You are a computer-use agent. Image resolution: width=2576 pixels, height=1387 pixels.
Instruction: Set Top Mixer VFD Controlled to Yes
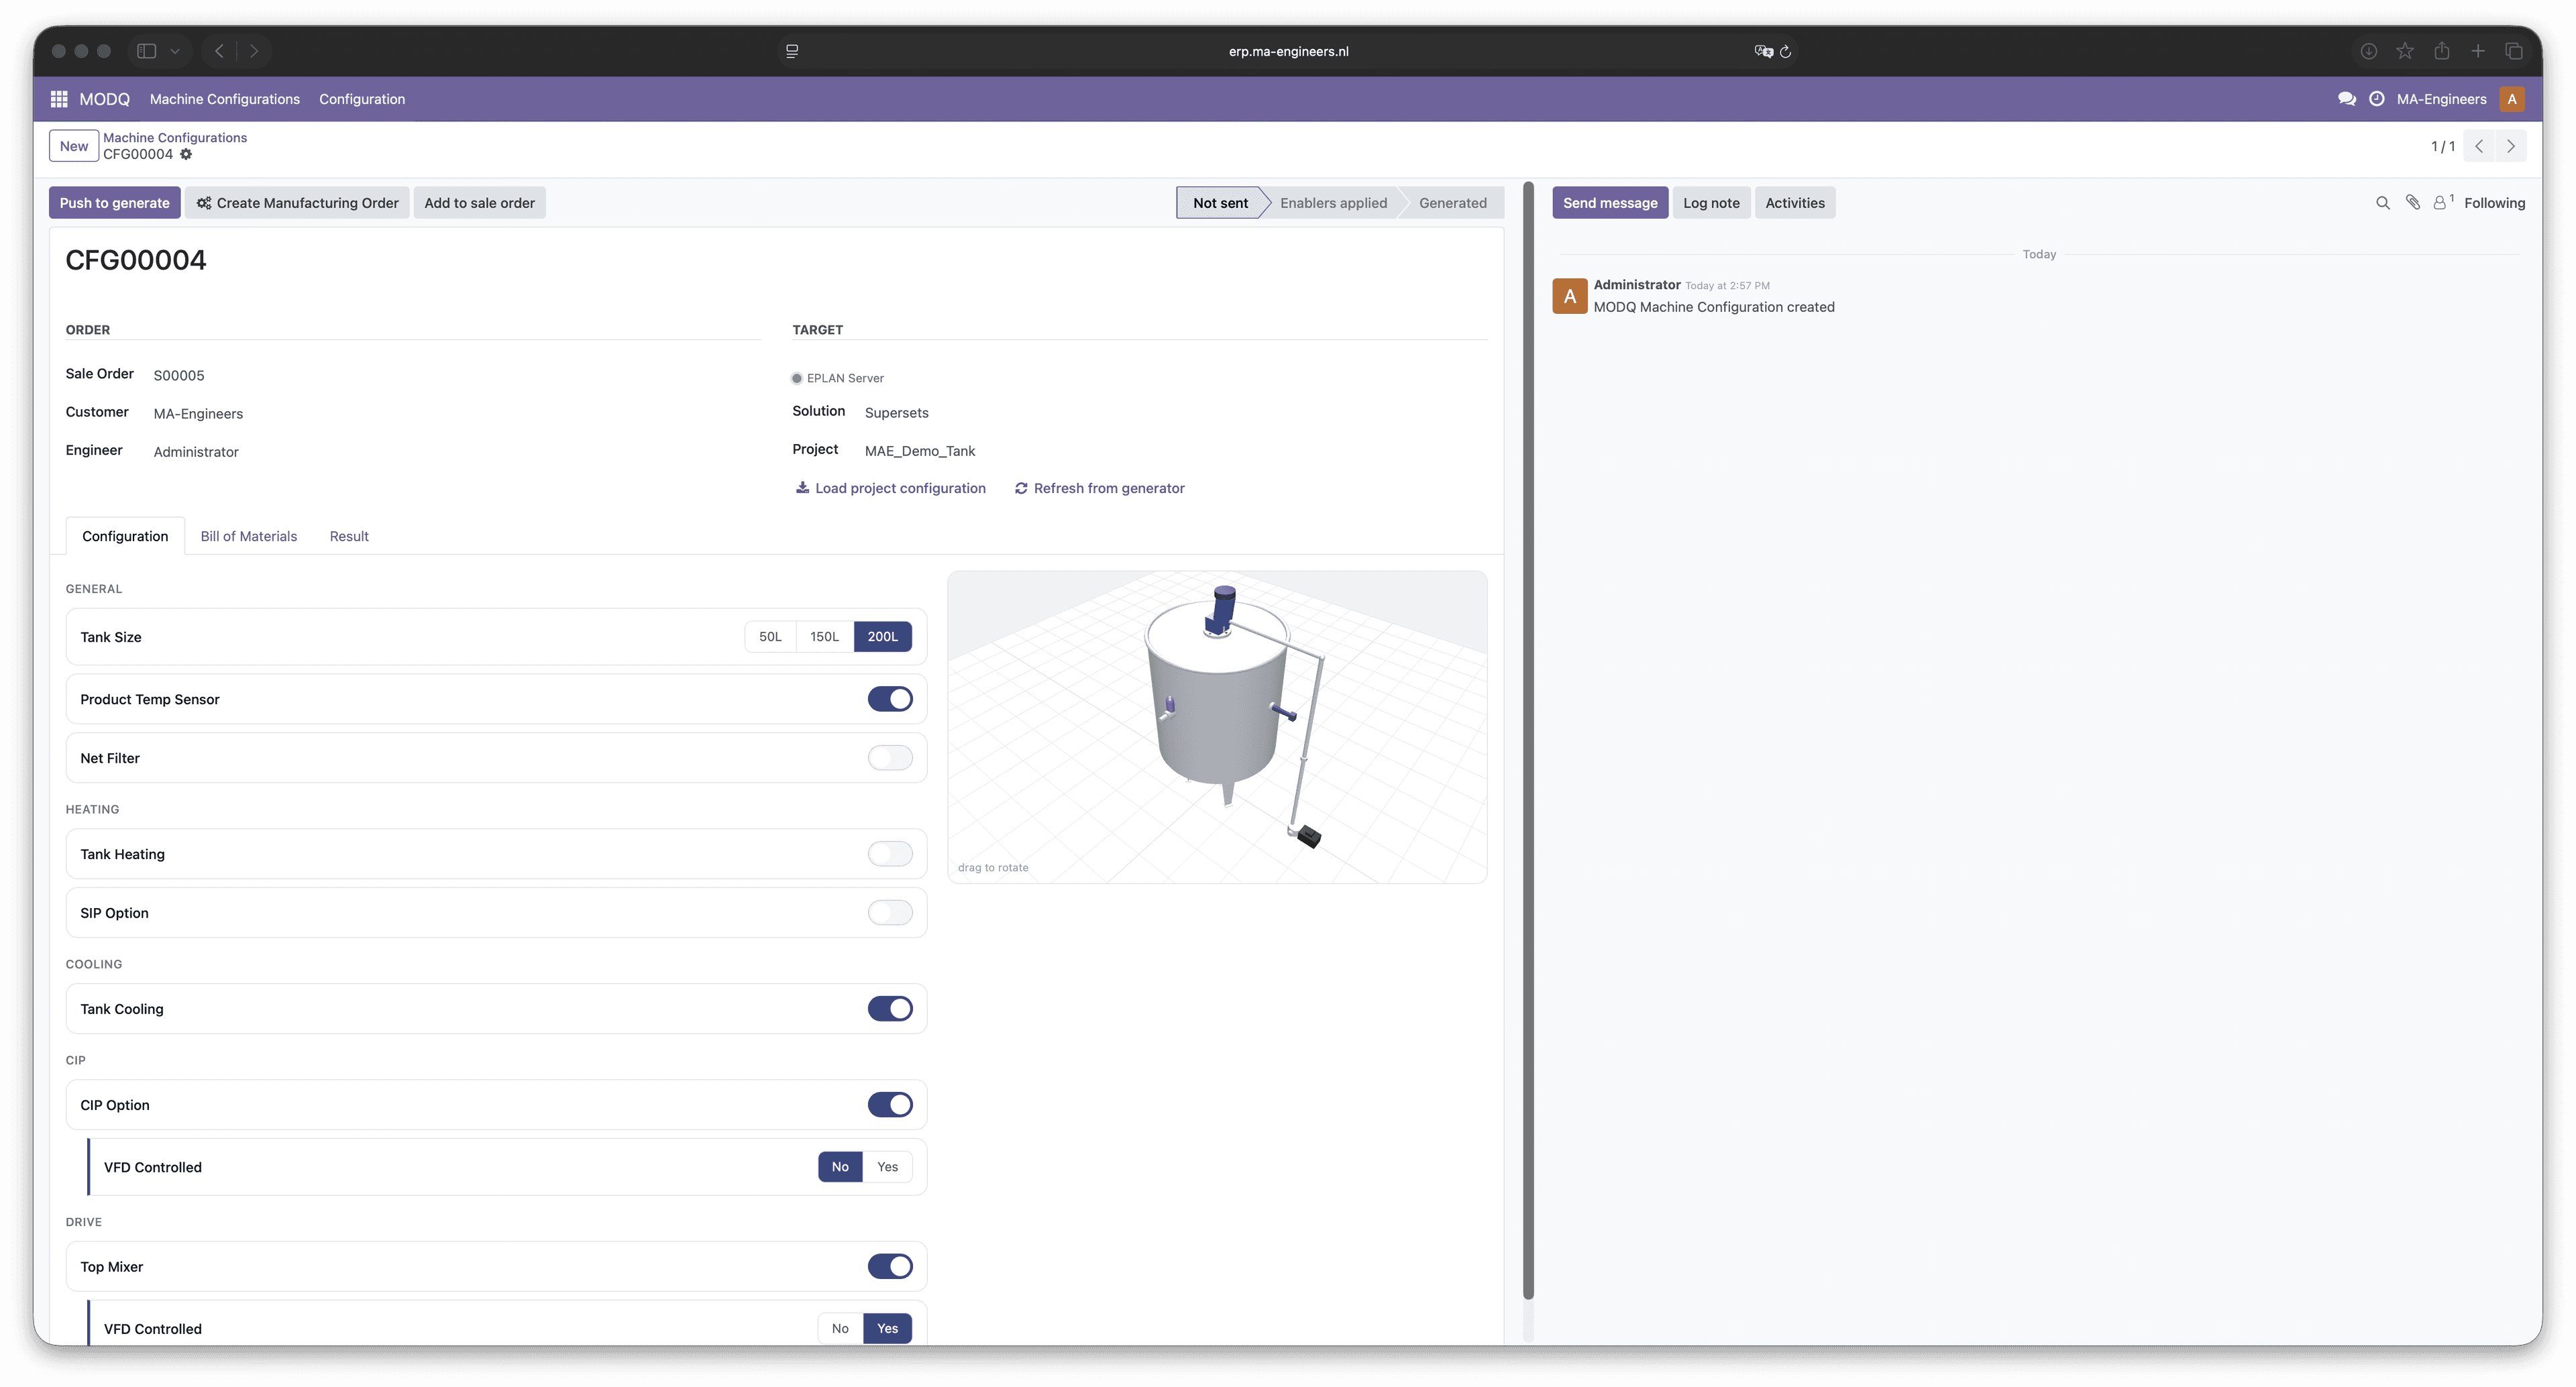point(887,1329)
